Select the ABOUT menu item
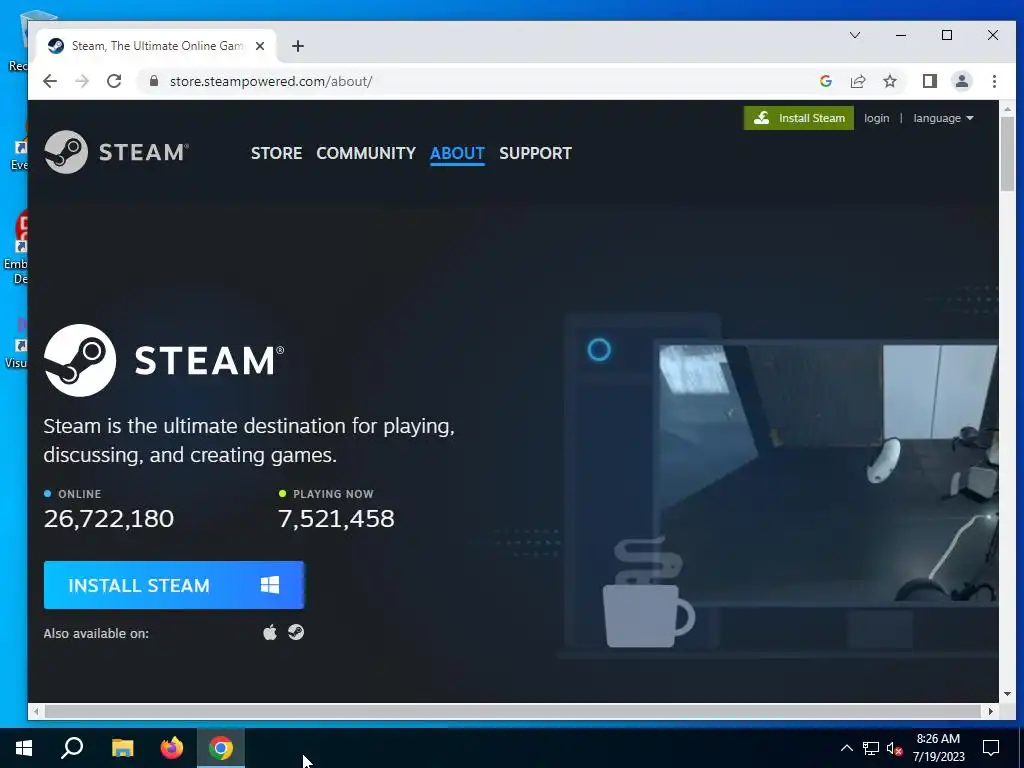1024x768 pixels. click(457, 153)
